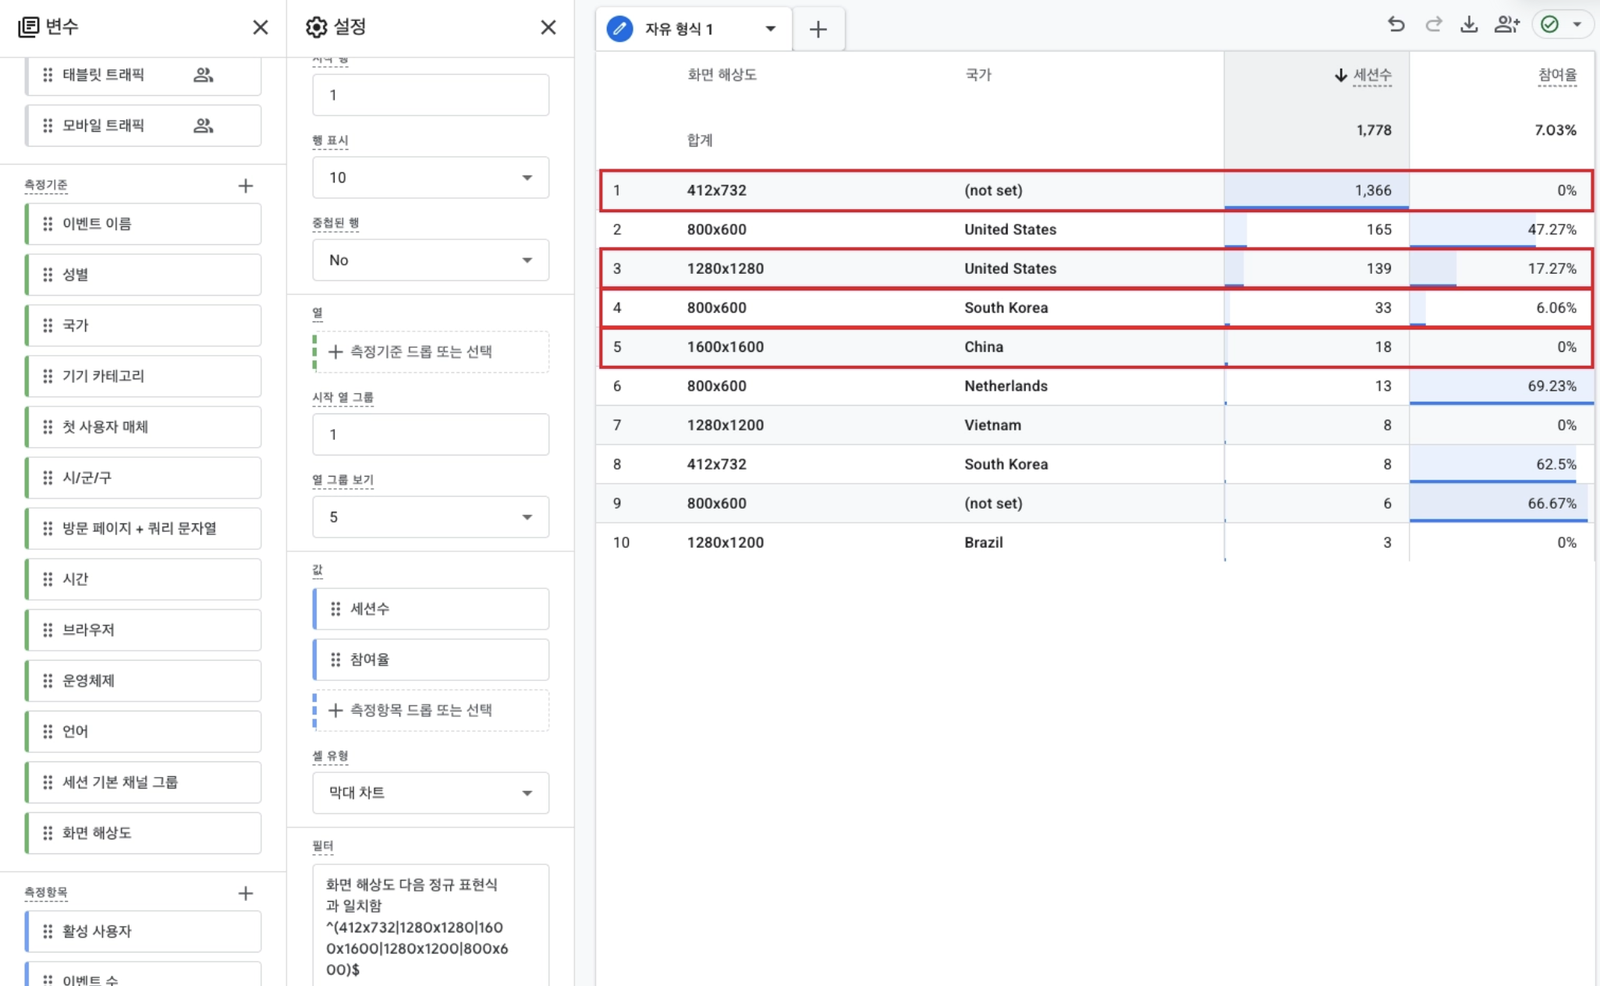The height and width of the screenshot is (986, 1600).
Task: Select the 성별 dimension
Action: (144, 275)
